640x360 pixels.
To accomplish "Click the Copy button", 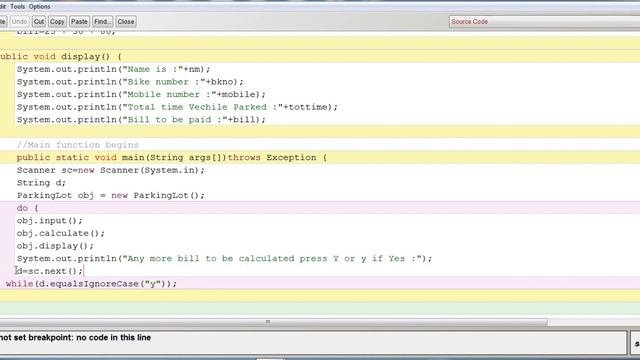I will [57, 22].
